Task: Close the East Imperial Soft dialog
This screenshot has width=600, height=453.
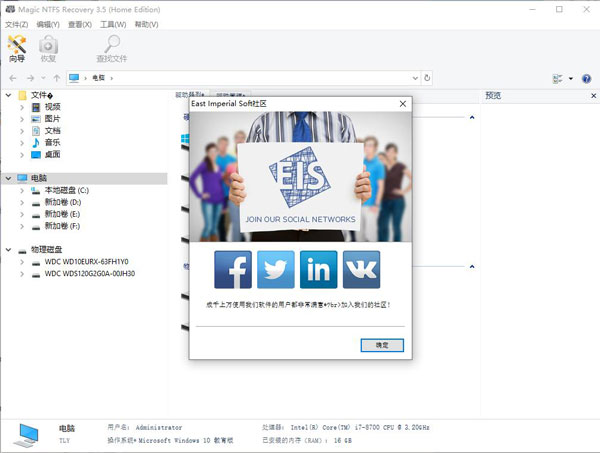Action: (x=403, y=104)
